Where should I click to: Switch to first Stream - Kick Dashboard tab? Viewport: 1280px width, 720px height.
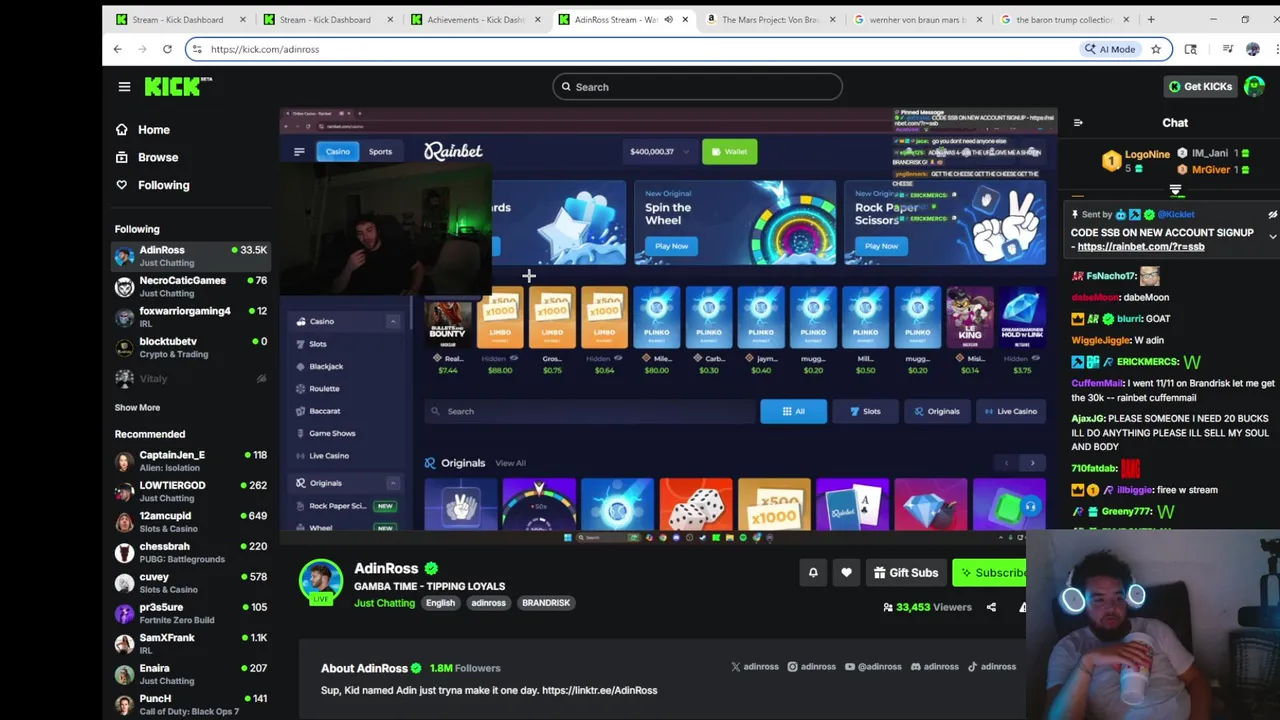tap(179, 20)
